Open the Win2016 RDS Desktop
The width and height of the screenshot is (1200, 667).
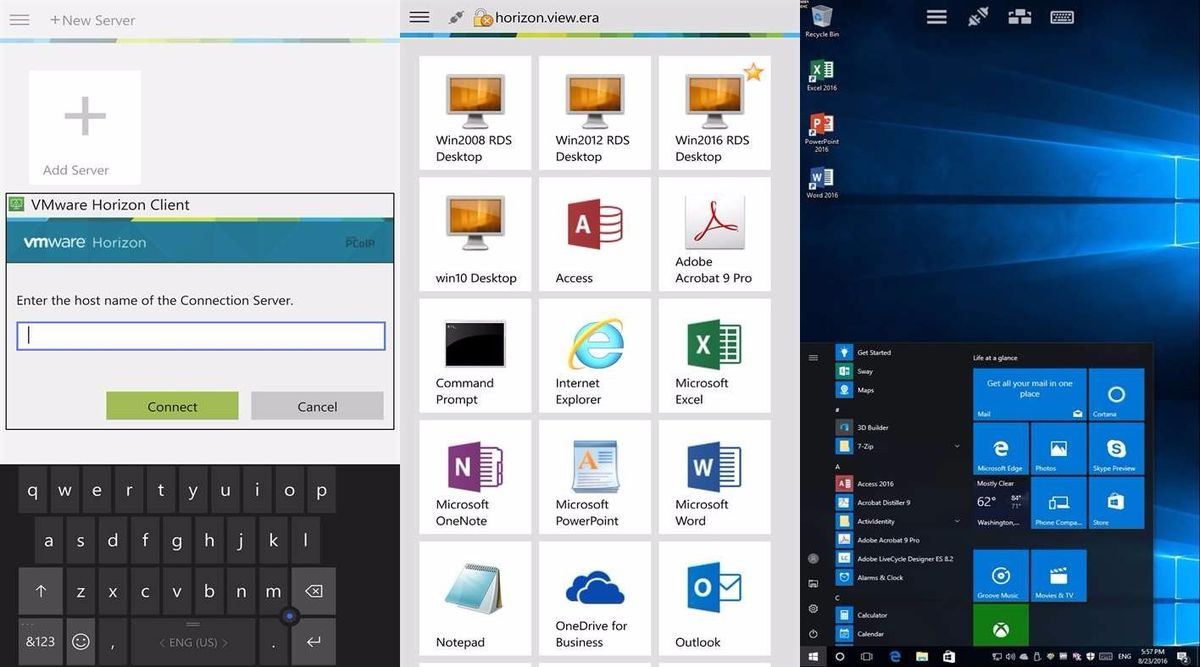(714, 110)
